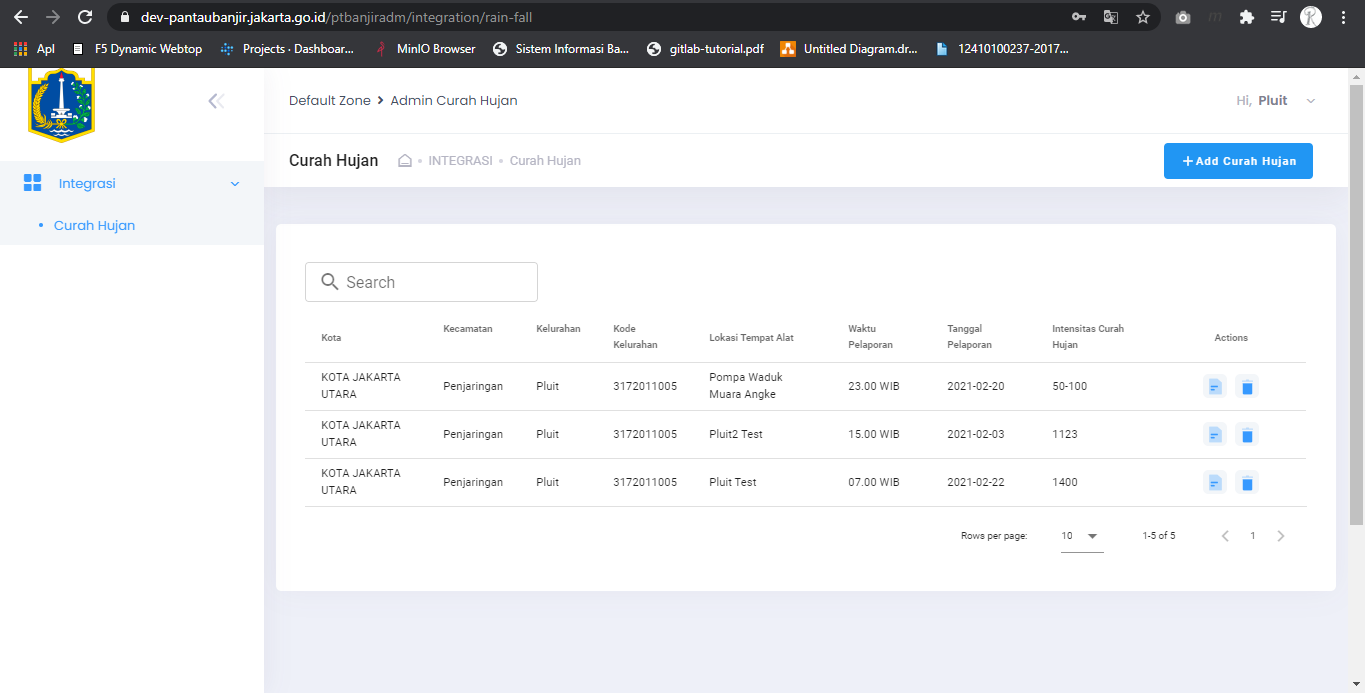Screen dimensions: 1365x693
Task: Click edit icon for Pompa Waduk Muara Angke row
Action: click(1215, 386)
